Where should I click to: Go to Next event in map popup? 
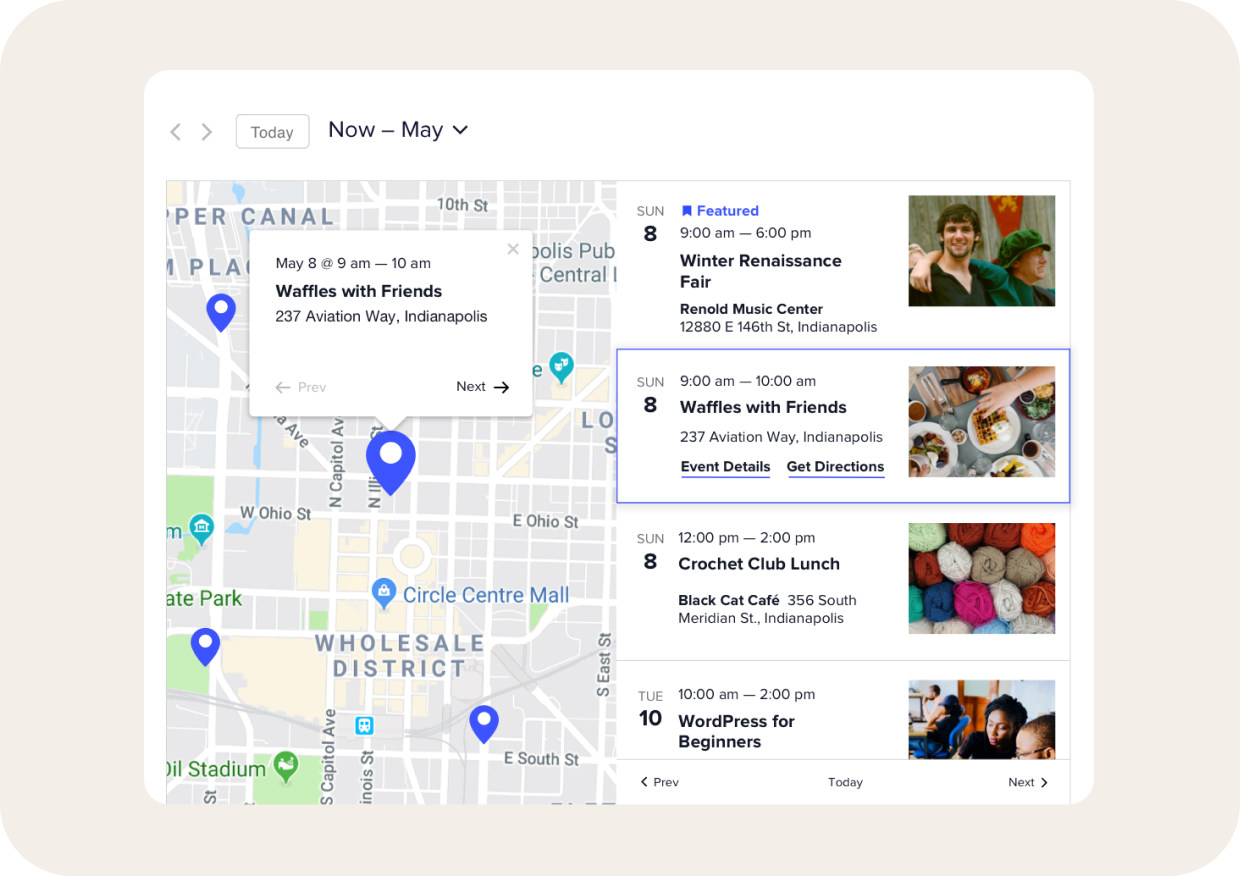(x=483, y=387)
